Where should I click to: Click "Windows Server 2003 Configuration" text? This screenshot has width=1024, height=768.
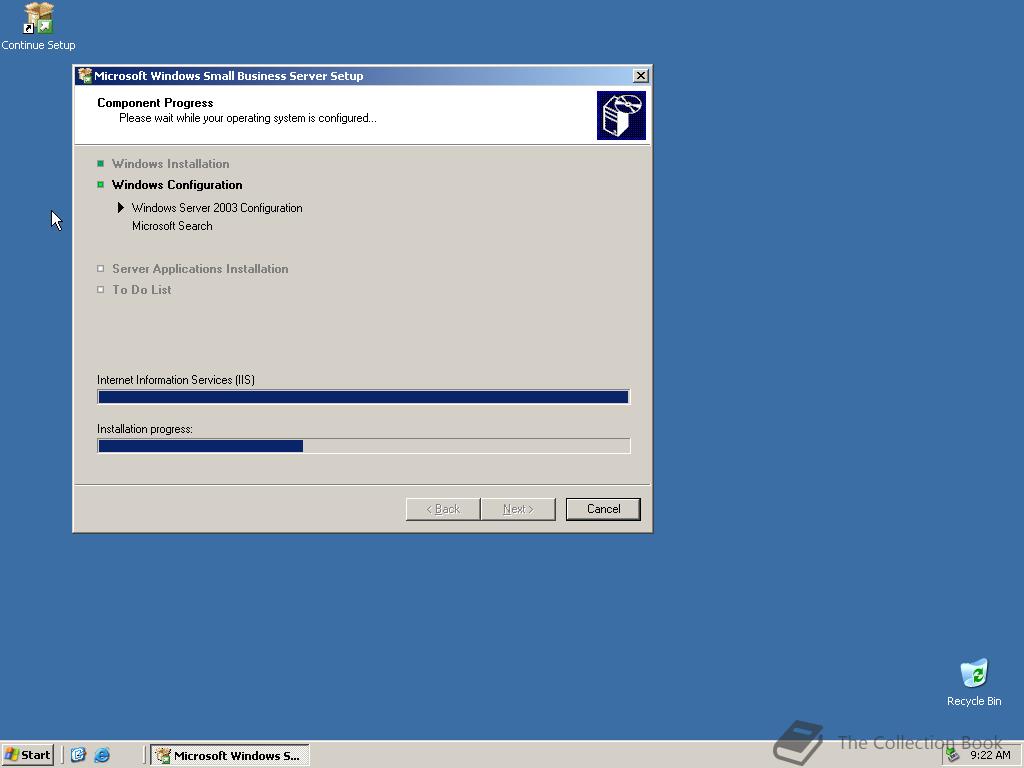pyautogui.click(x=217, y=208)
